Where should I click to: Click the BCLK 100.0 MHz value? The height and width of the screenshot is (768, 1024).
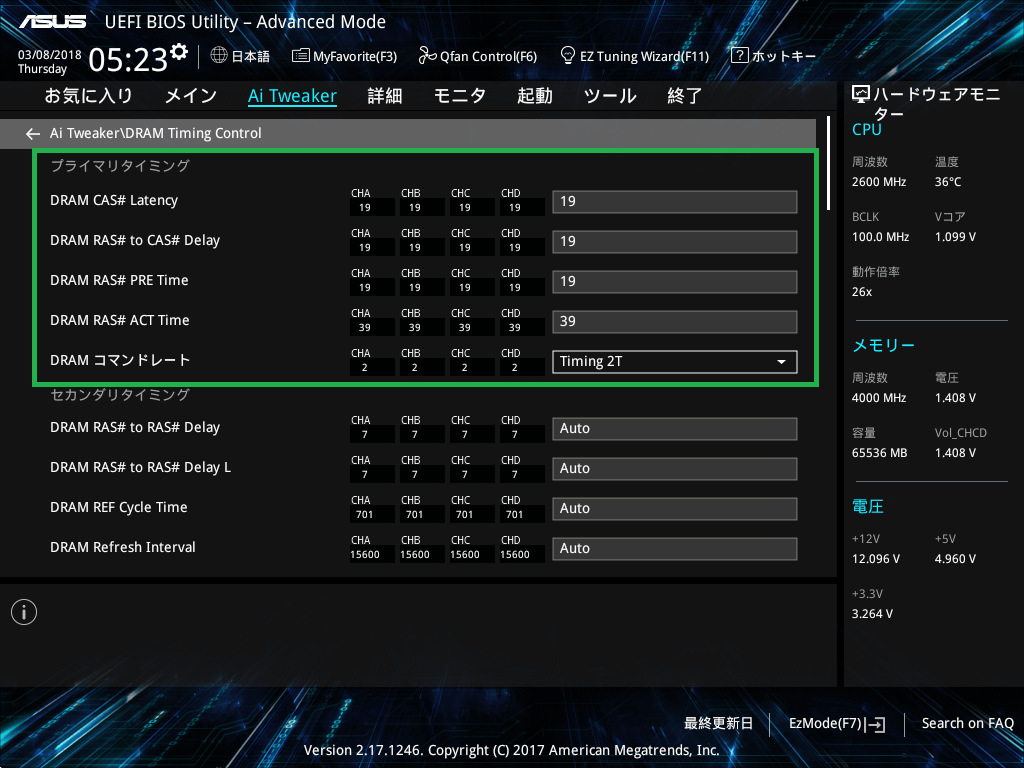click(880, 237)
